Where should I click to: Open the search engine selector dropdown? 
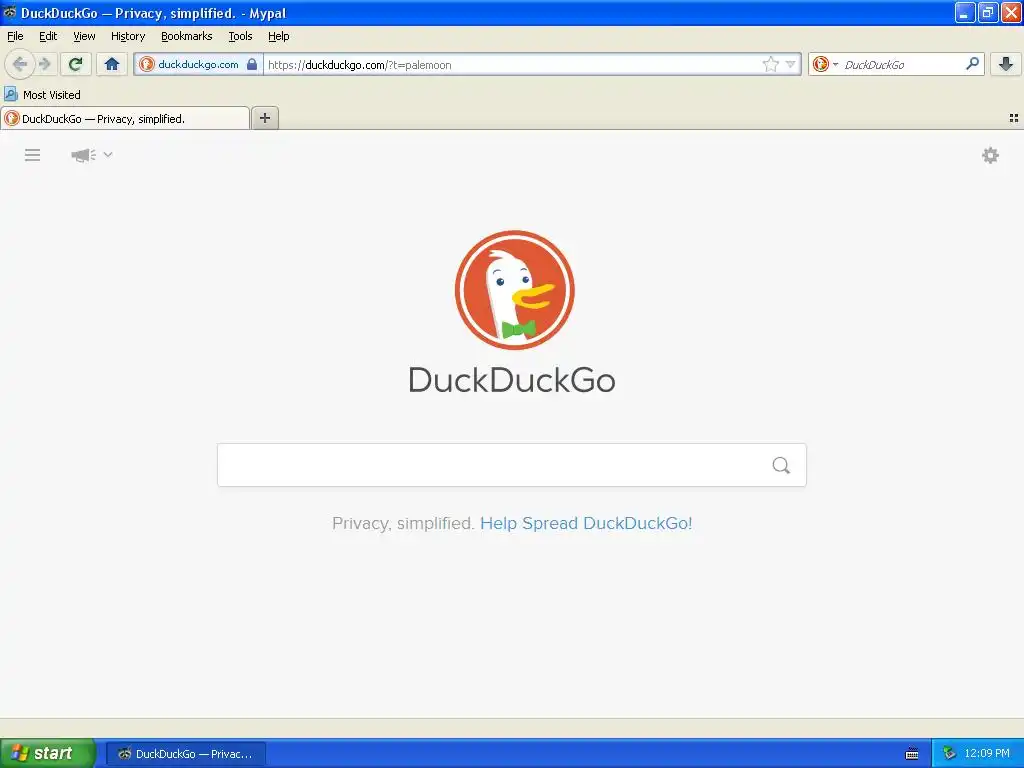(x=825, y=64)
